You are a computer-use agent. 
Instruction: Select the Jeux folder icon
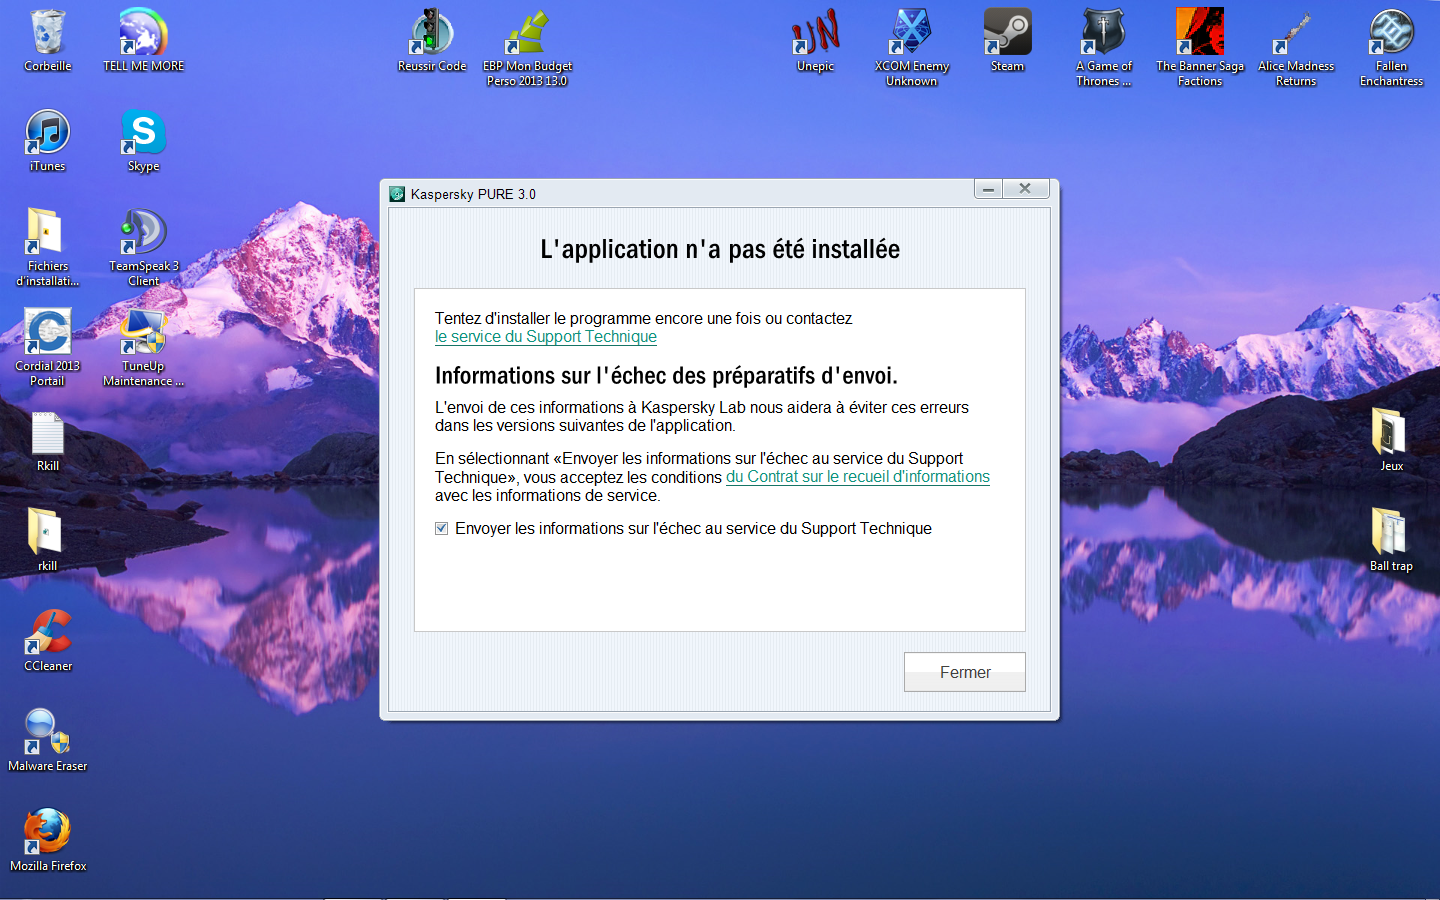pyautogui.click(x=1391, y=440)
